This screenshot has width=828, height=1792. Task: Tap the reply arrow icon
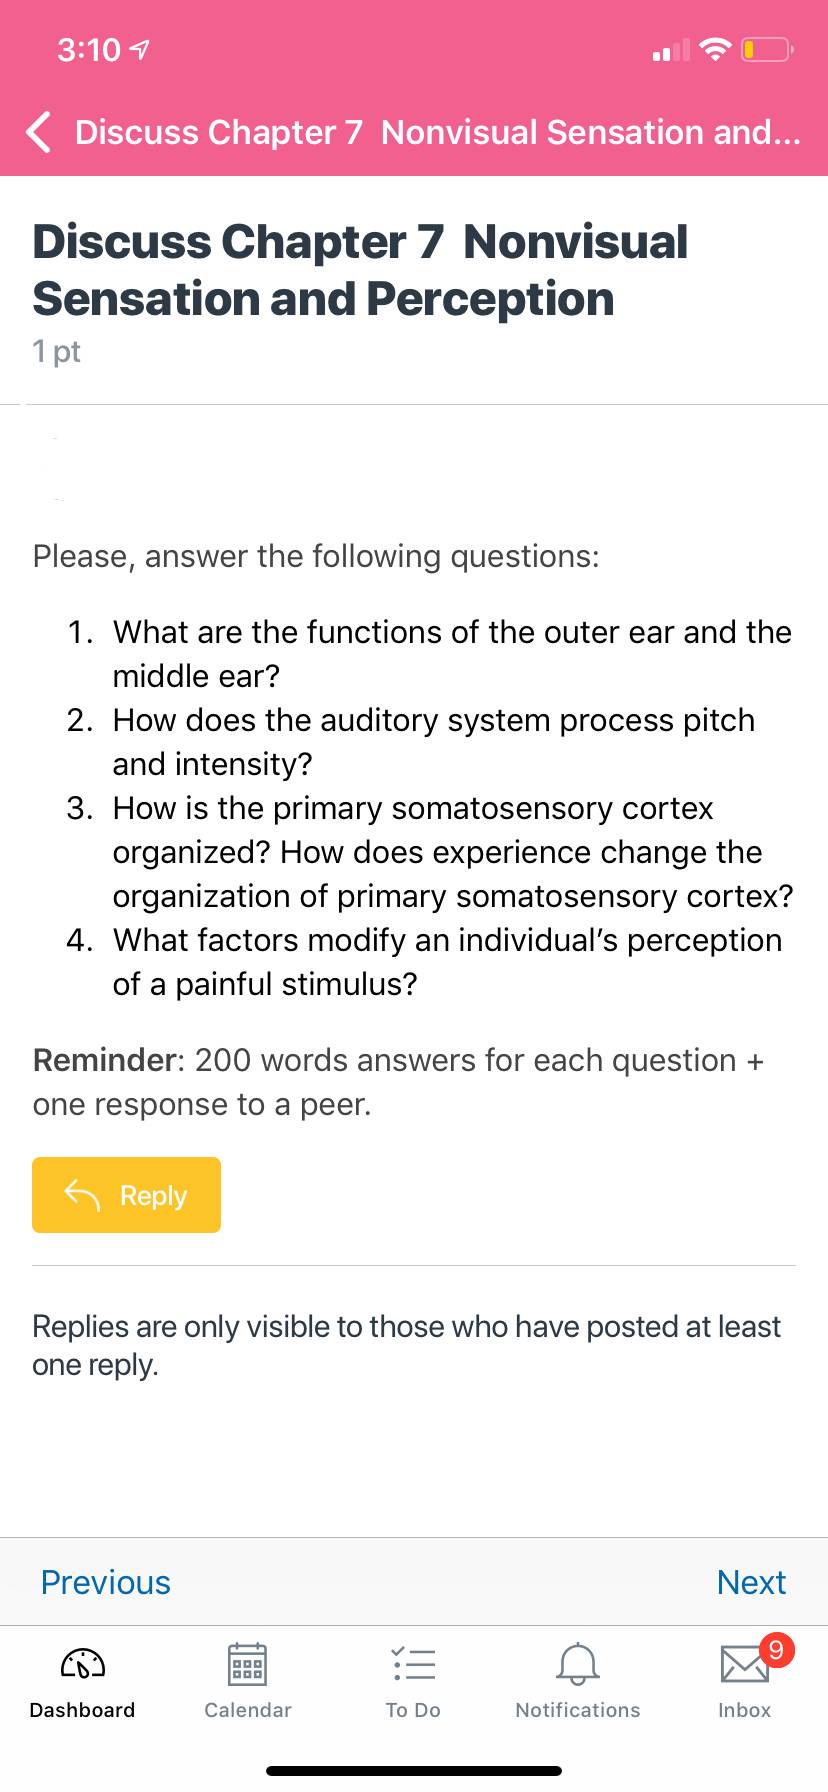[82, 1195]
